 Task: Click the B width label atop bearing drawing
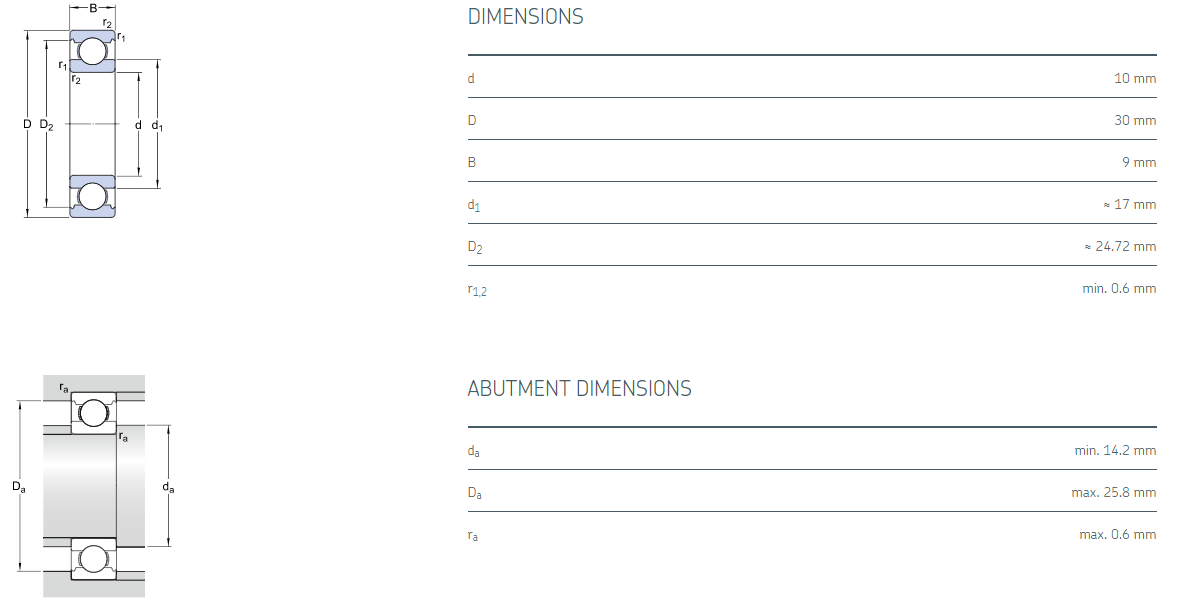coord(93,8)
